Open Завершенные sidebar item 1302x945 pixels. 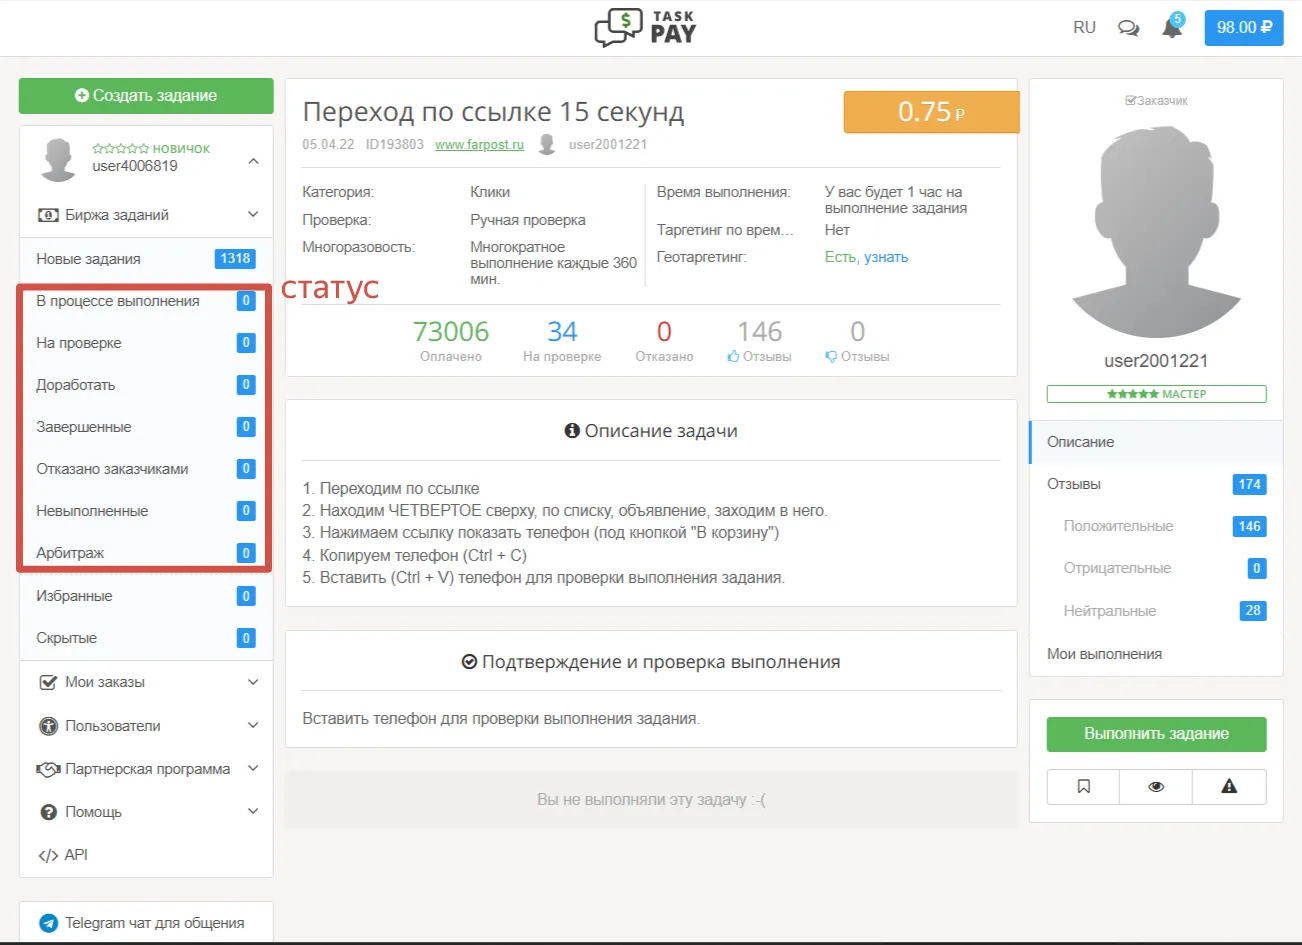tap(146, 427)
